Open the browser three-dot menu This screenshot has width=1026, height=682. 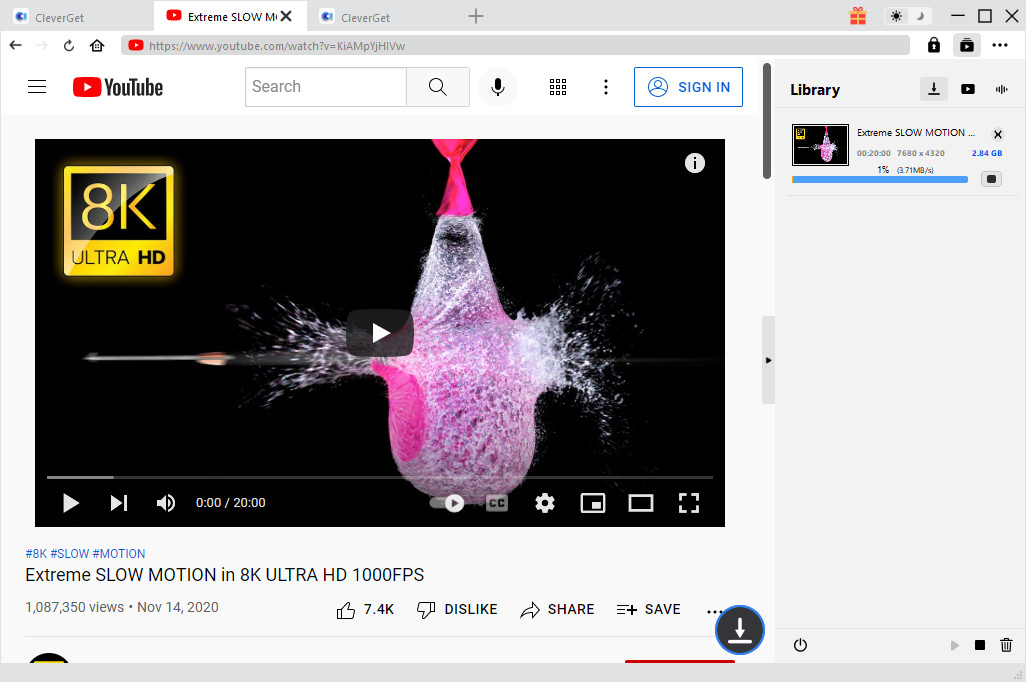point(1001,45)
